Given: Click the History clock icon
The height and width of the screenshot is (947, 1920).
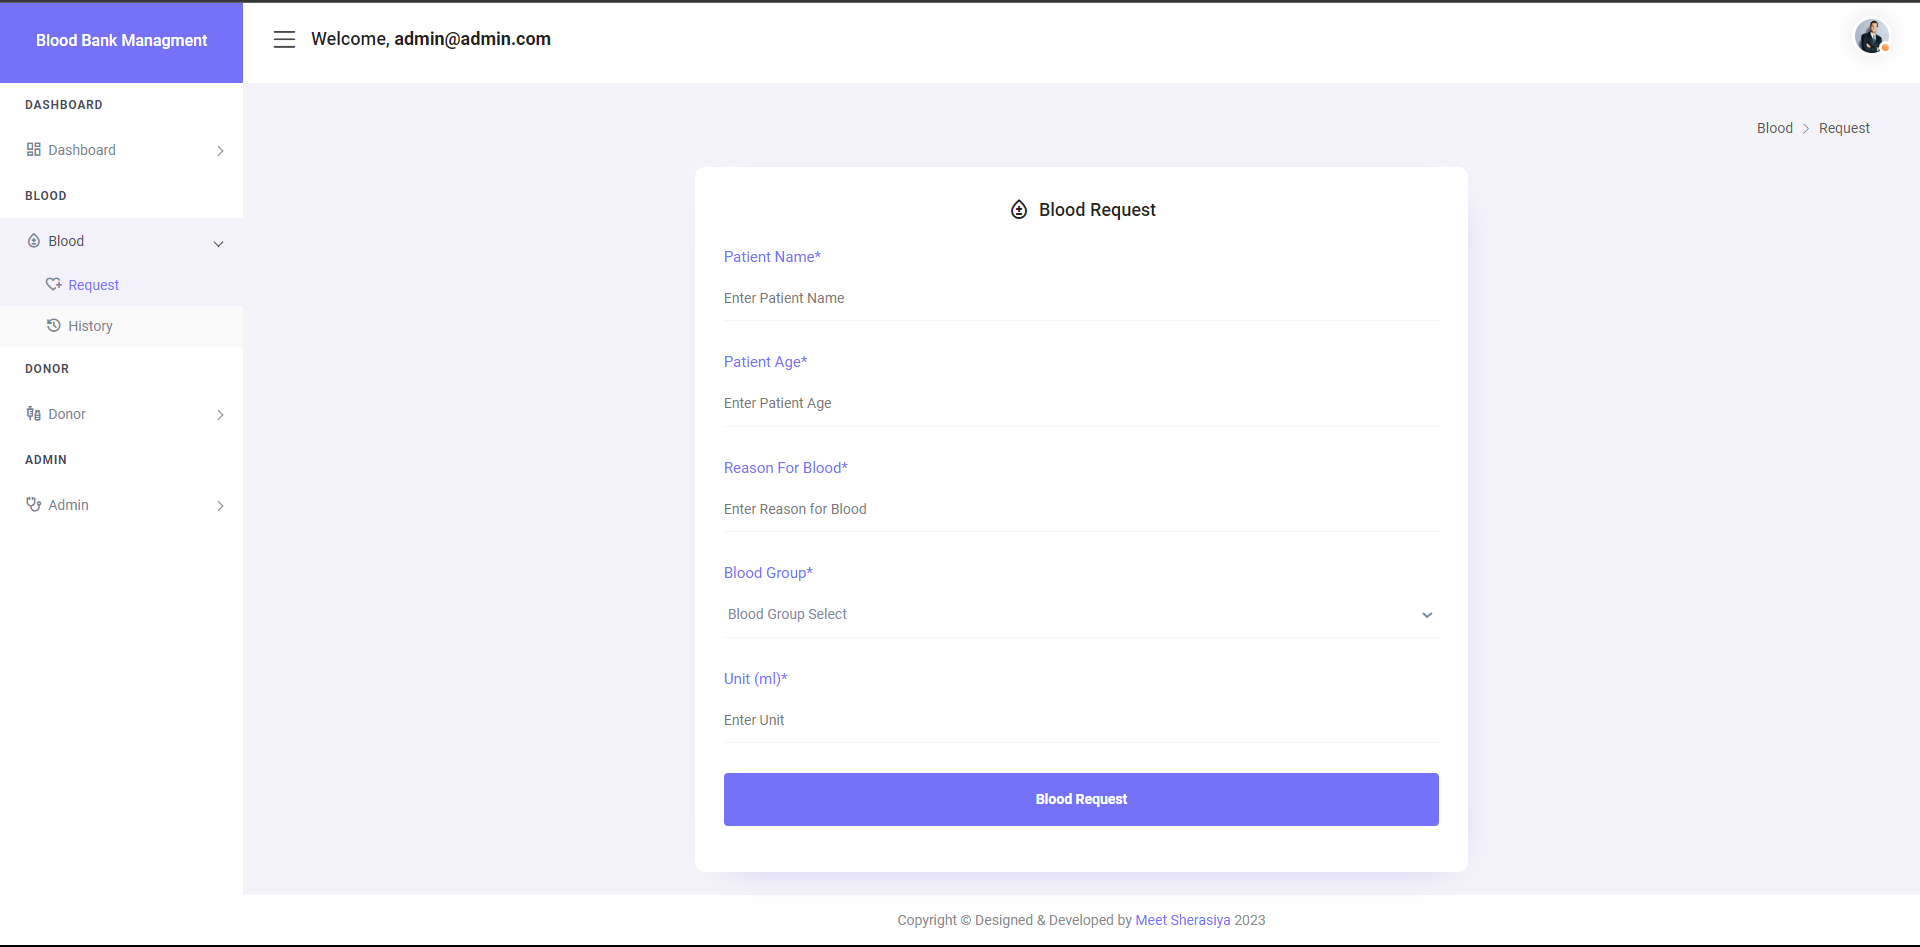Looking at the screenshot, I should pyautogui.click(x=54, y=326).
